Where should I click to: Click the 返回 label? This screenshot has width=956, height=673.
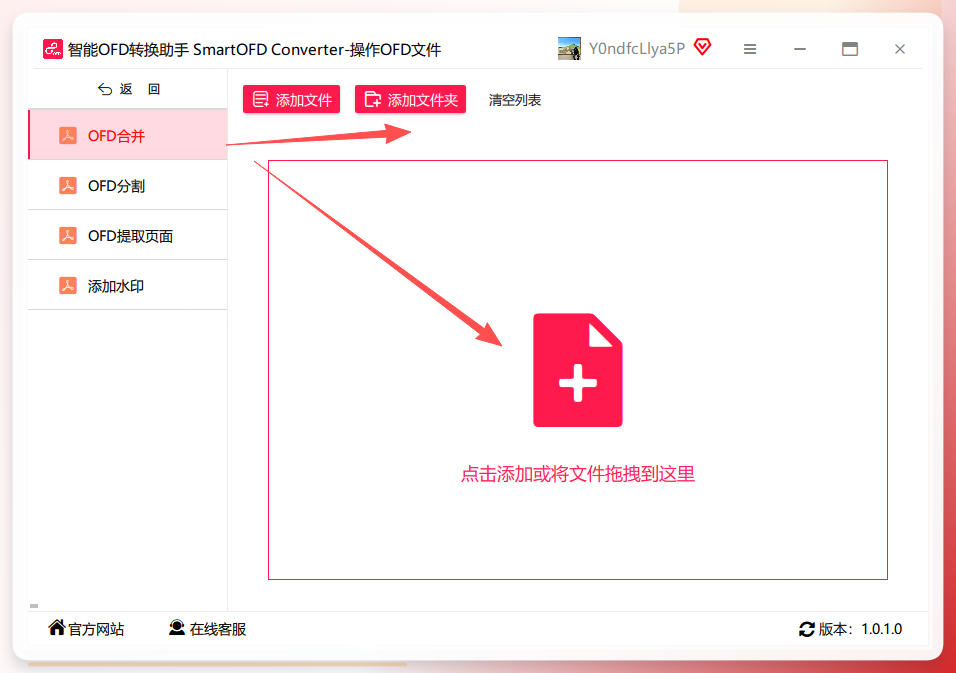pyautogui.click(x=140, y=90)
